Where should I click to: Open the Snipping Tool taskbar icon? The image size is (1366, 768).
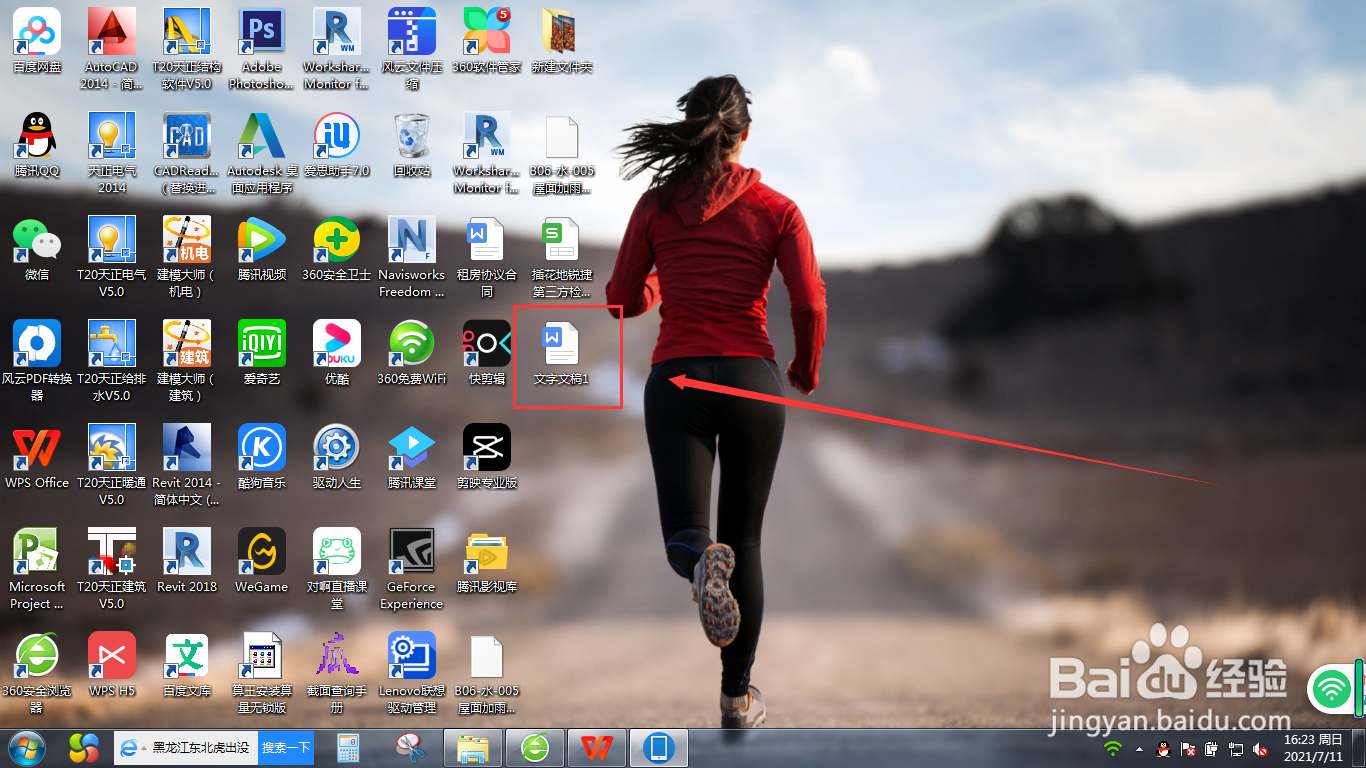pyautogui.click(x=408, y=748)
